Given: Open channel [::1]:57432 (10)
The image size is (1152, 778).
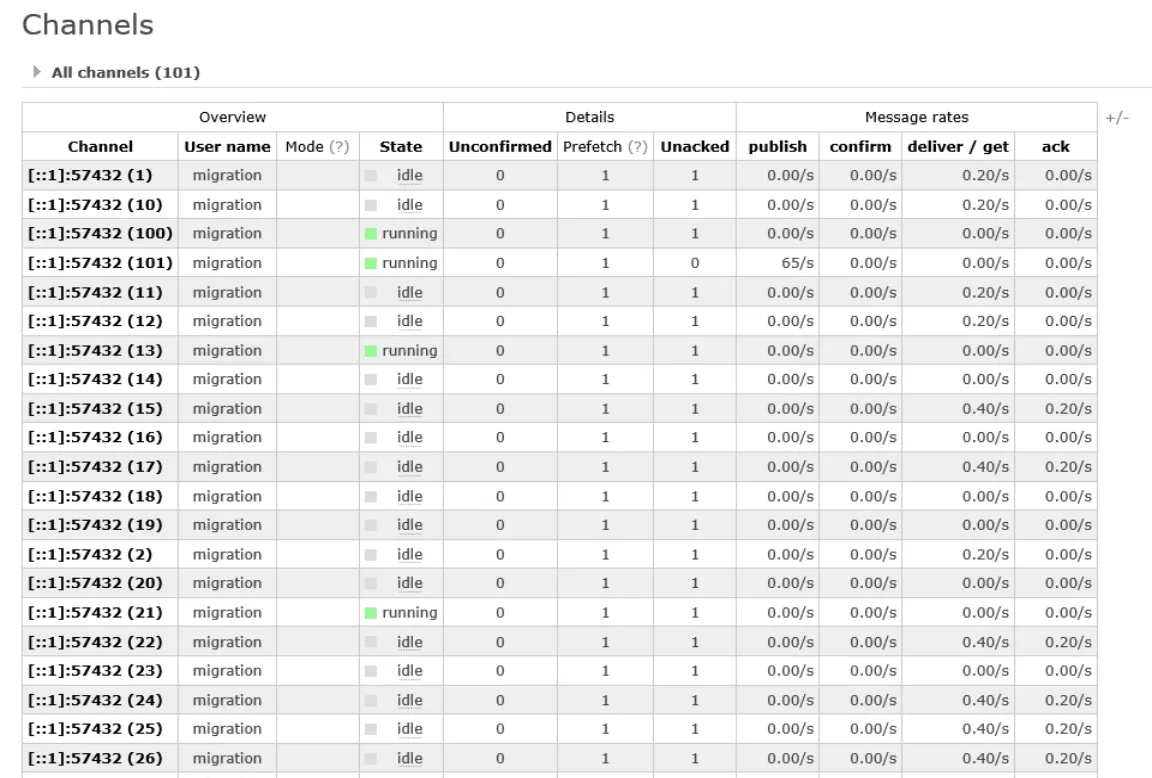Looking at the screenshot, I should tap(95, 204).
